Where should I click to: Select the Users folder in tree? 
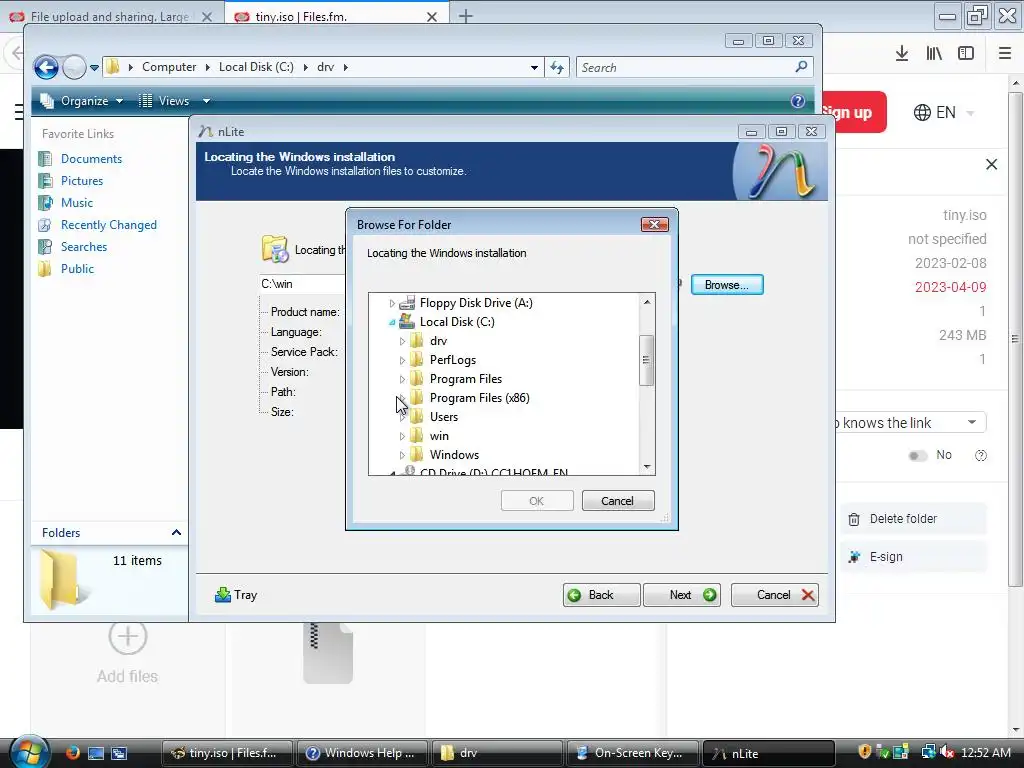pos(443,417)
